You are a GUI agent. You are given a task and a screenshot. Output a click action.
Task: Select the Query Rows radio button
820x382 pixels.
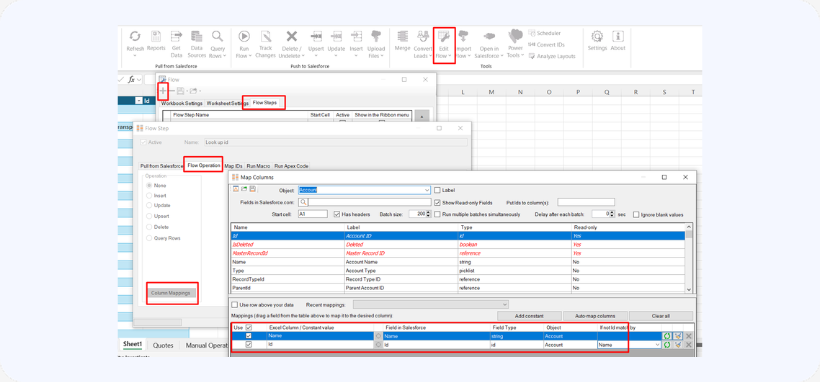coord(149,238)
